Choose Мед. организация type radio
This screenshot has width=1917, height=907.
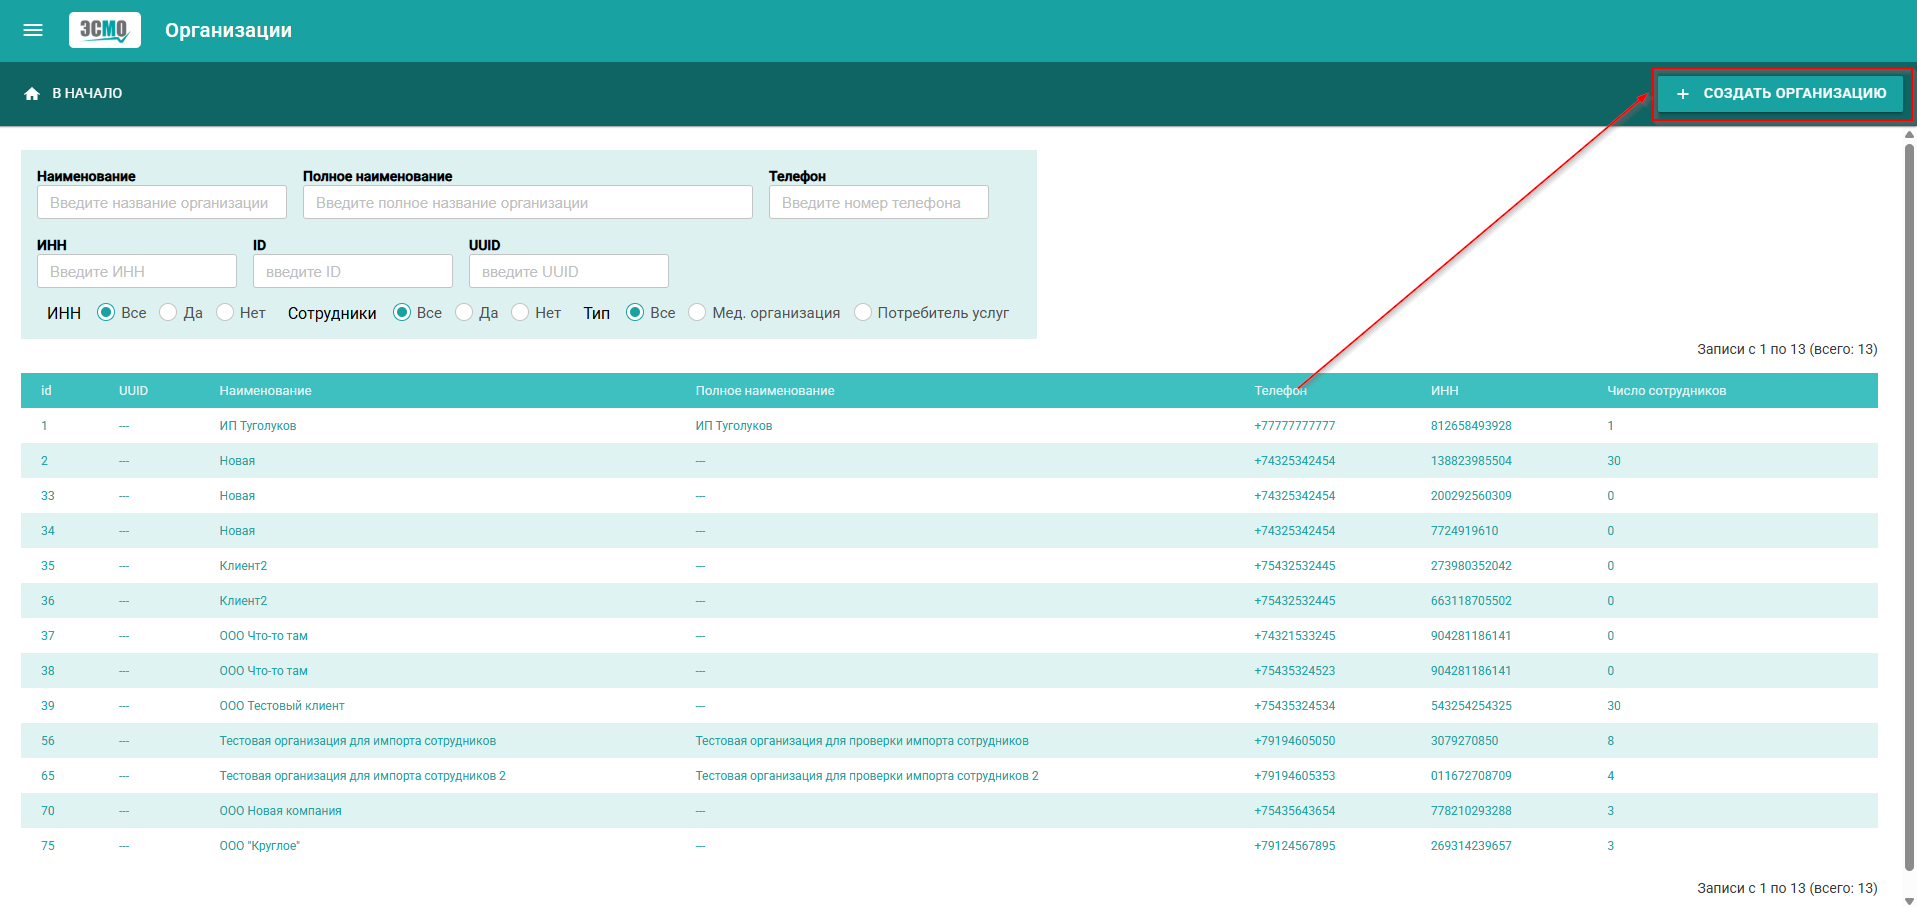coord(697,312)
